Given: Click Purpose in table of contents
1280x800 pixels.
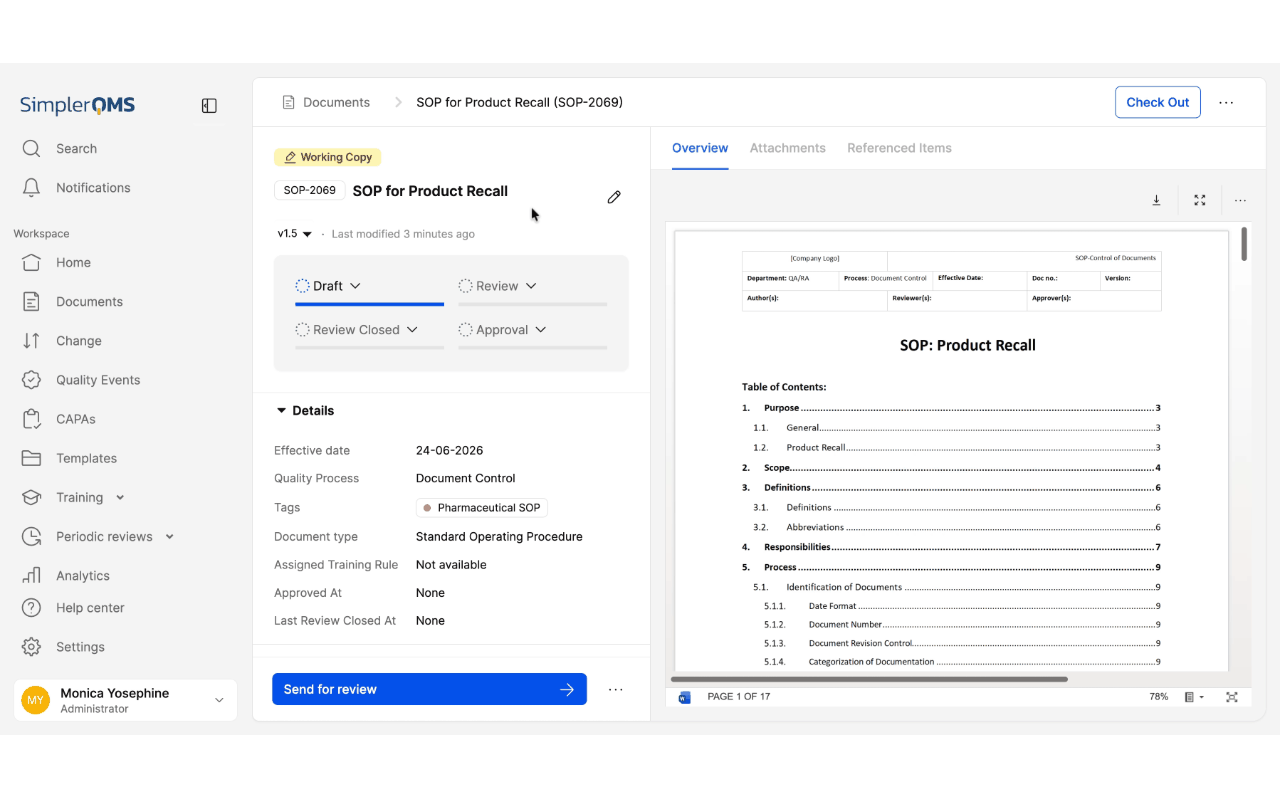Looking at the screenshot, I should (782, 408).
